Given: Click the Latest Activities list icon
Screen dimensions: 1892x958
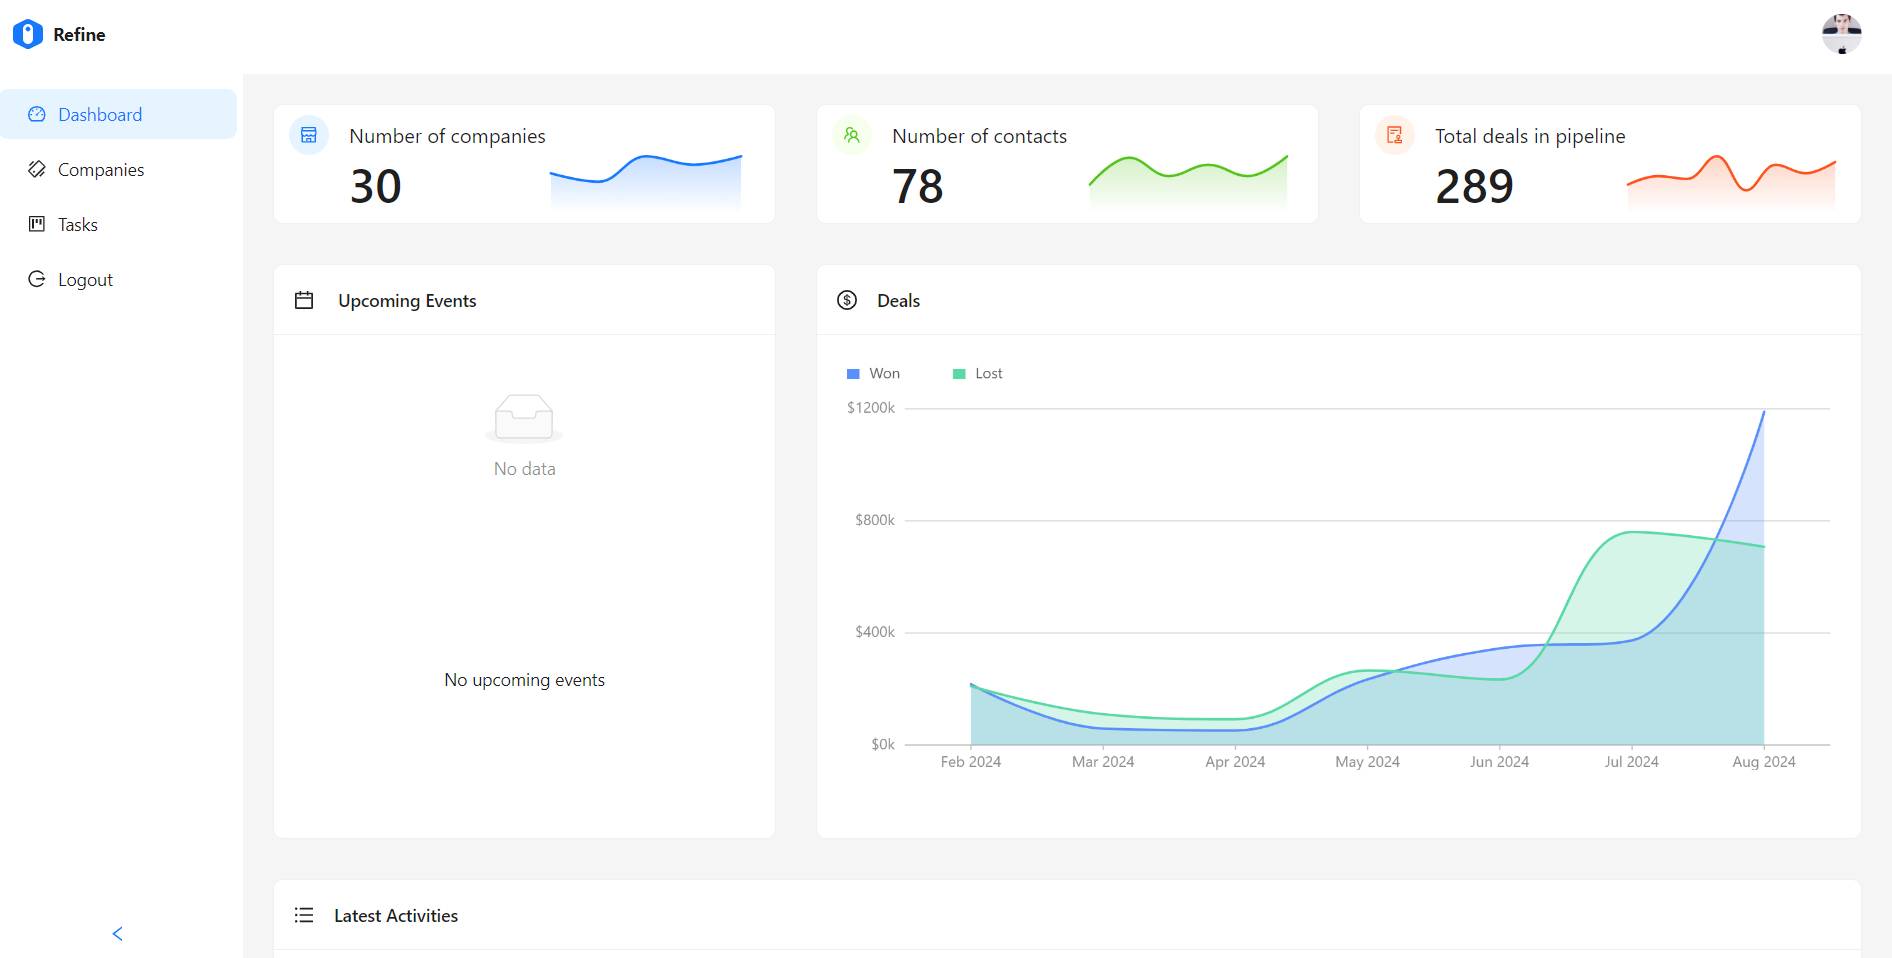Looking at the screenshot, I should coord(304,915).
